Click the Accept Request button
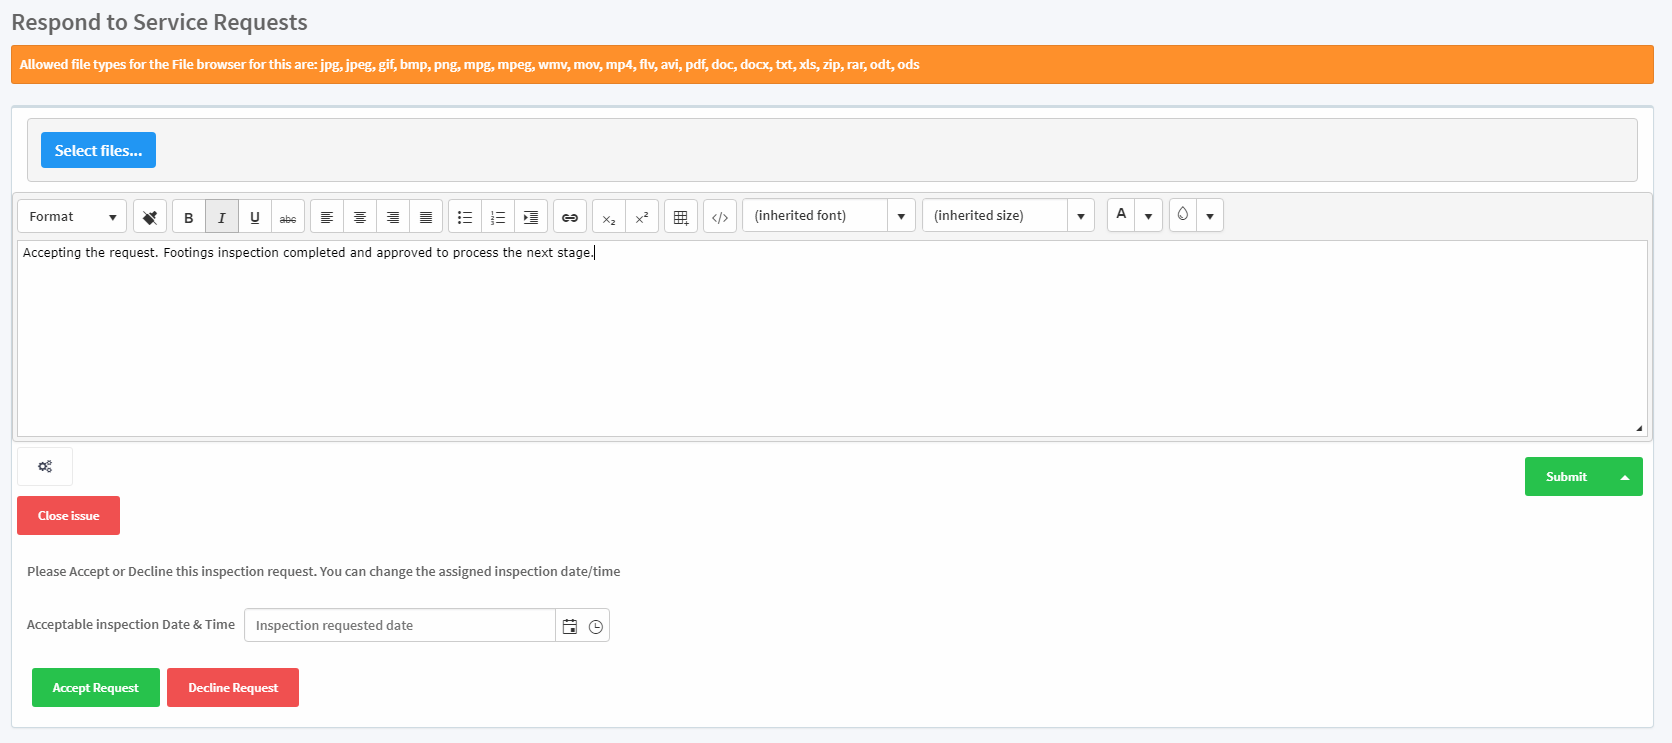 96,688
